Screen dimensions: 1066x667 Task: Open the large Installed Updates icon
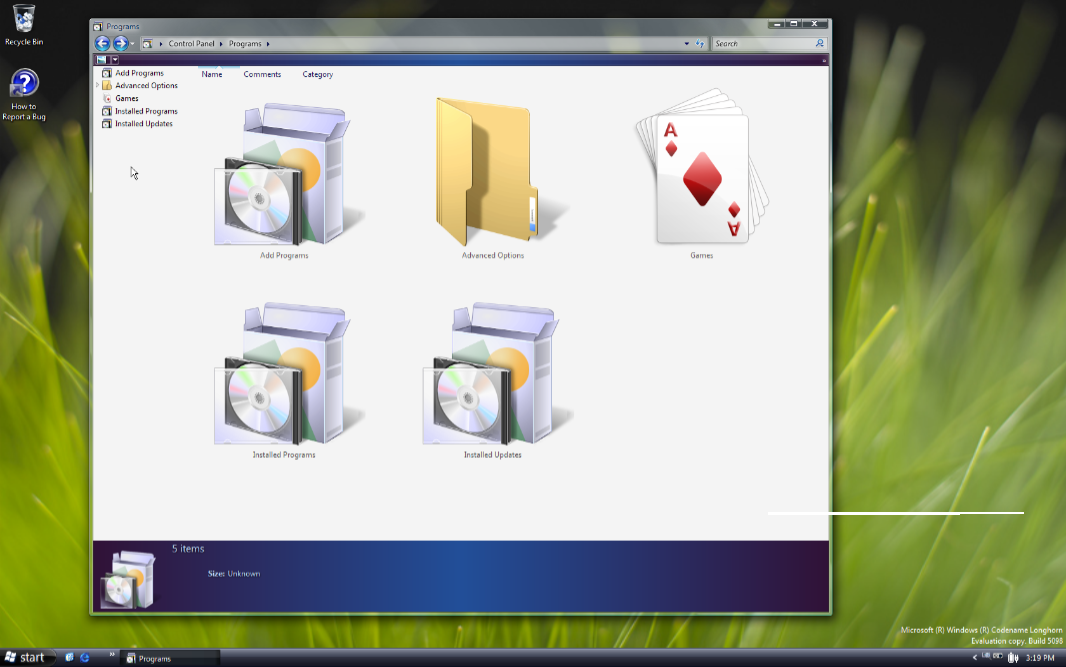click(x=493, y=375)
